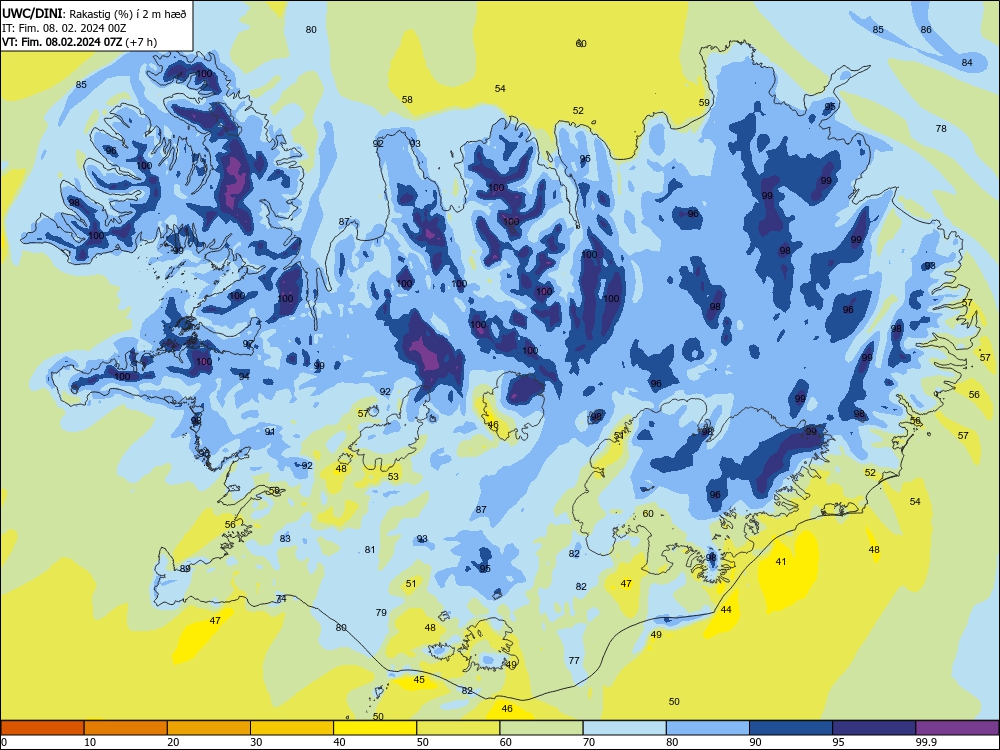Click the dark orange 0–10 legend swatch

[42, 728]
